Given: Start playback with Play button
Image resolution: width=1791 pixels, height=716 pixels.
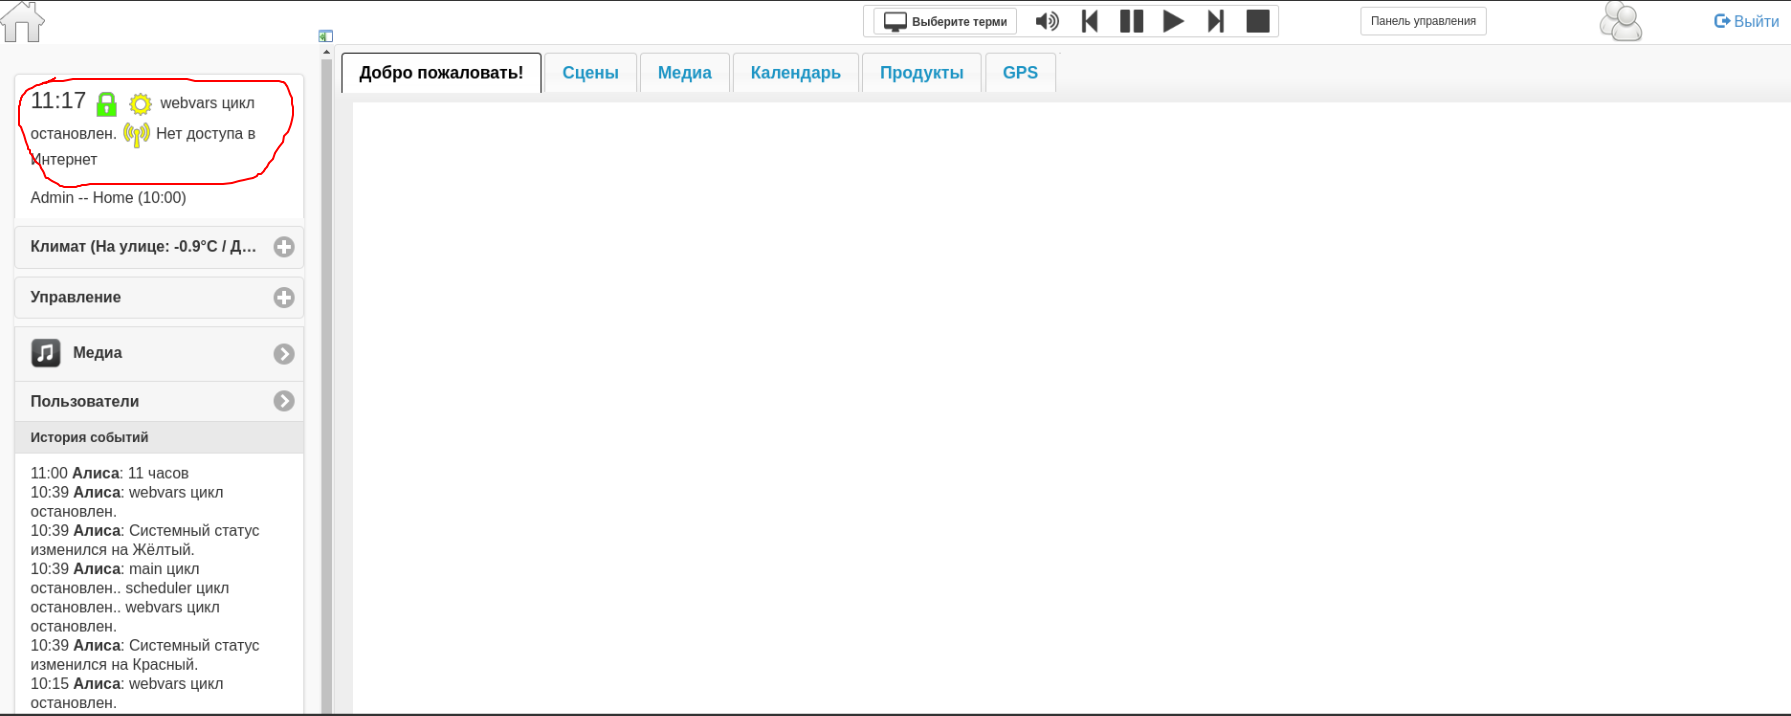Looking at the screenshot, I should point(1173,21).
